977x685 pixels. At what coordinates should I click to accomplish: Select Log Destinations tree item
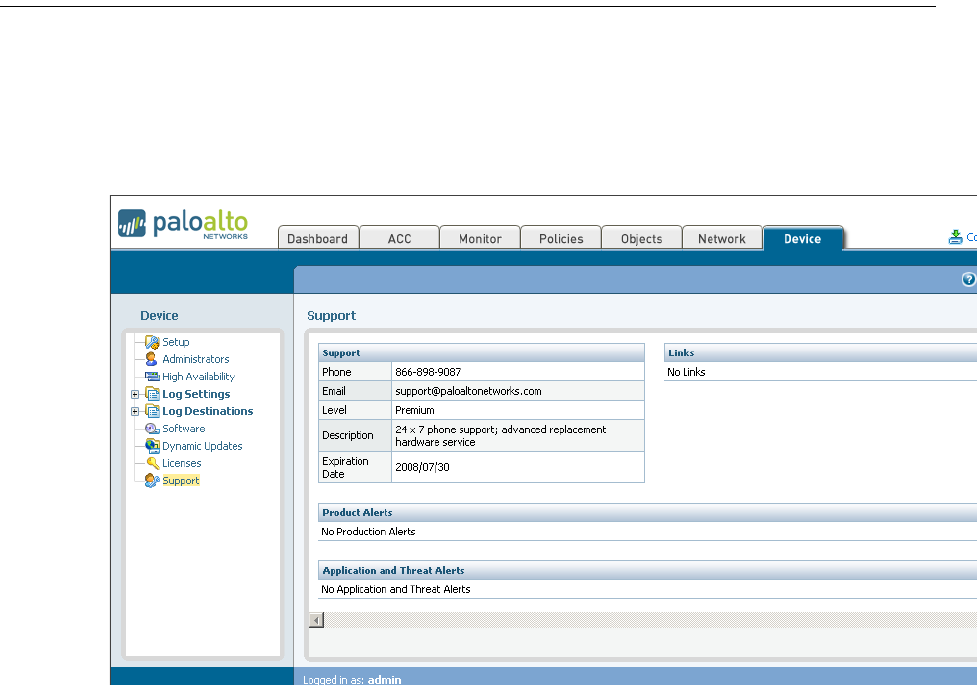[x=207, y=411]
